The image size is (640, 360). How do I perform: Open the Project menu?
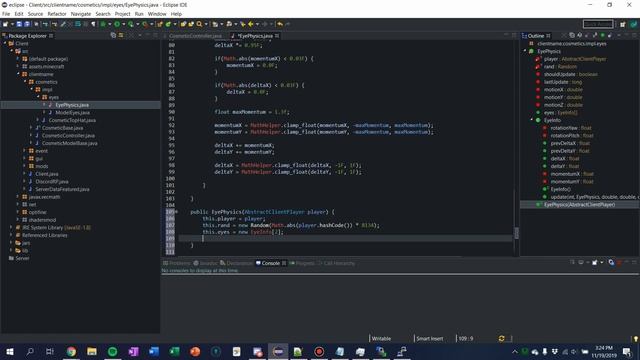(x=122, y=14)
